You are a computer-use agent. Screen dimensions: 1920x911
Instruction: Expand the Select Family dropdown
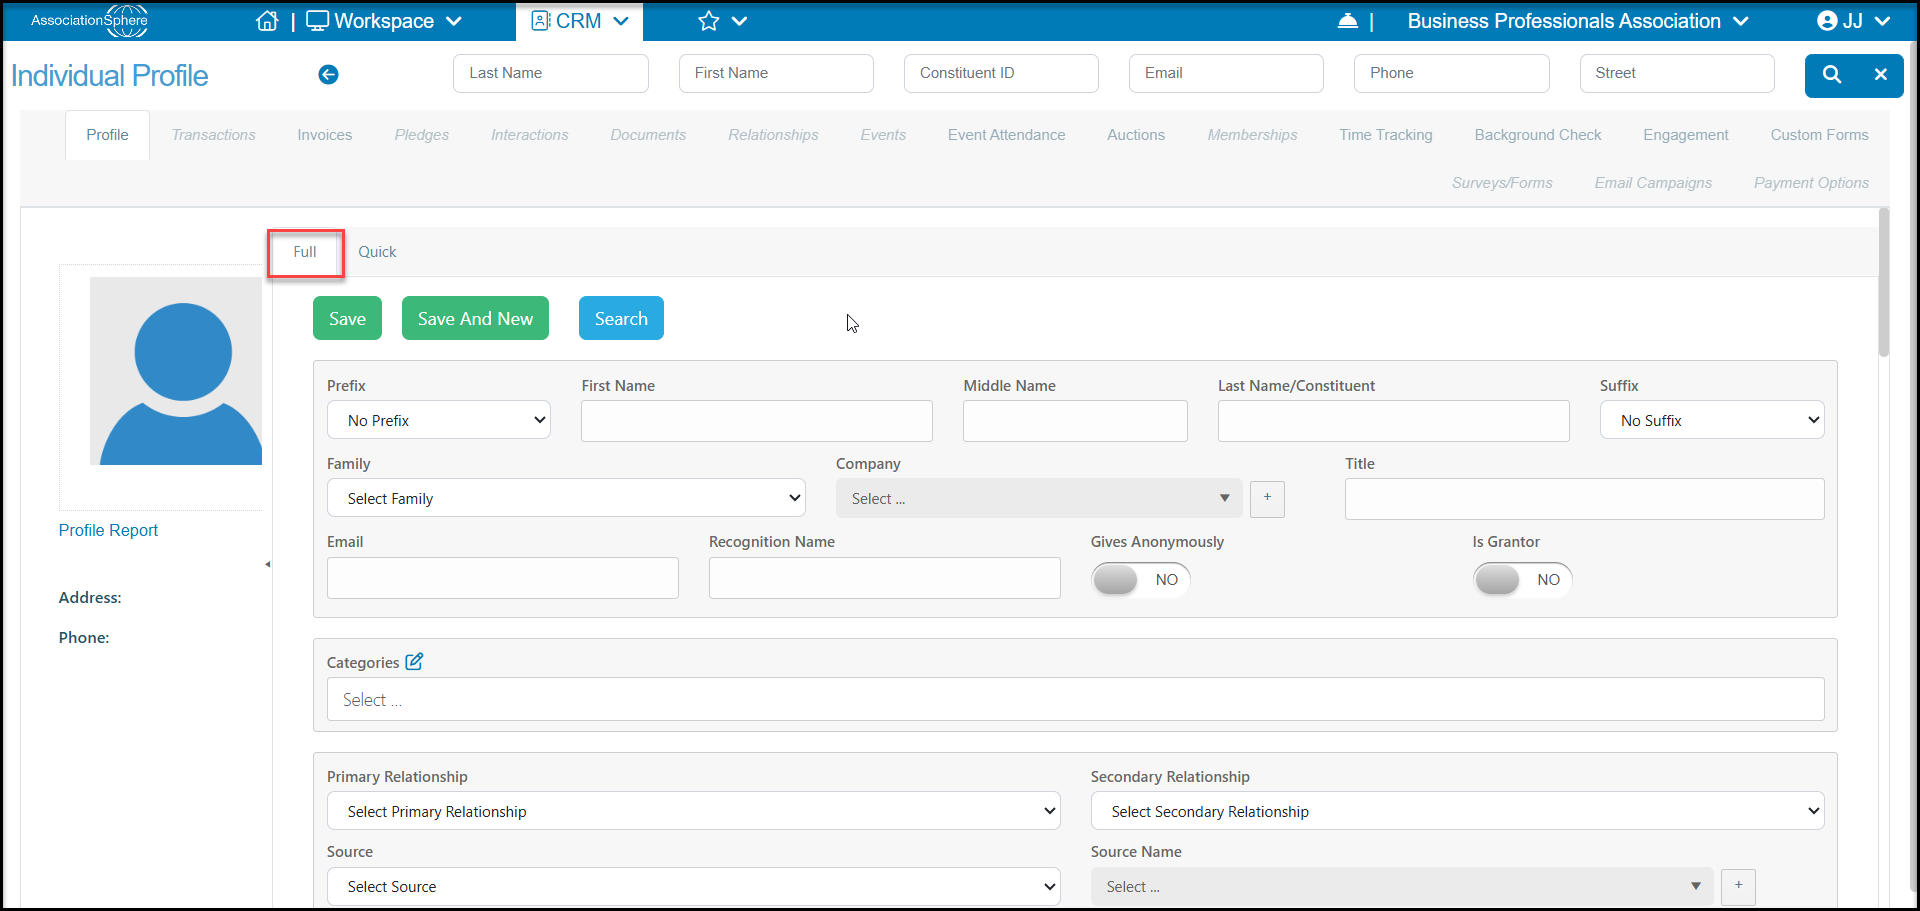[x=566, y=498]
